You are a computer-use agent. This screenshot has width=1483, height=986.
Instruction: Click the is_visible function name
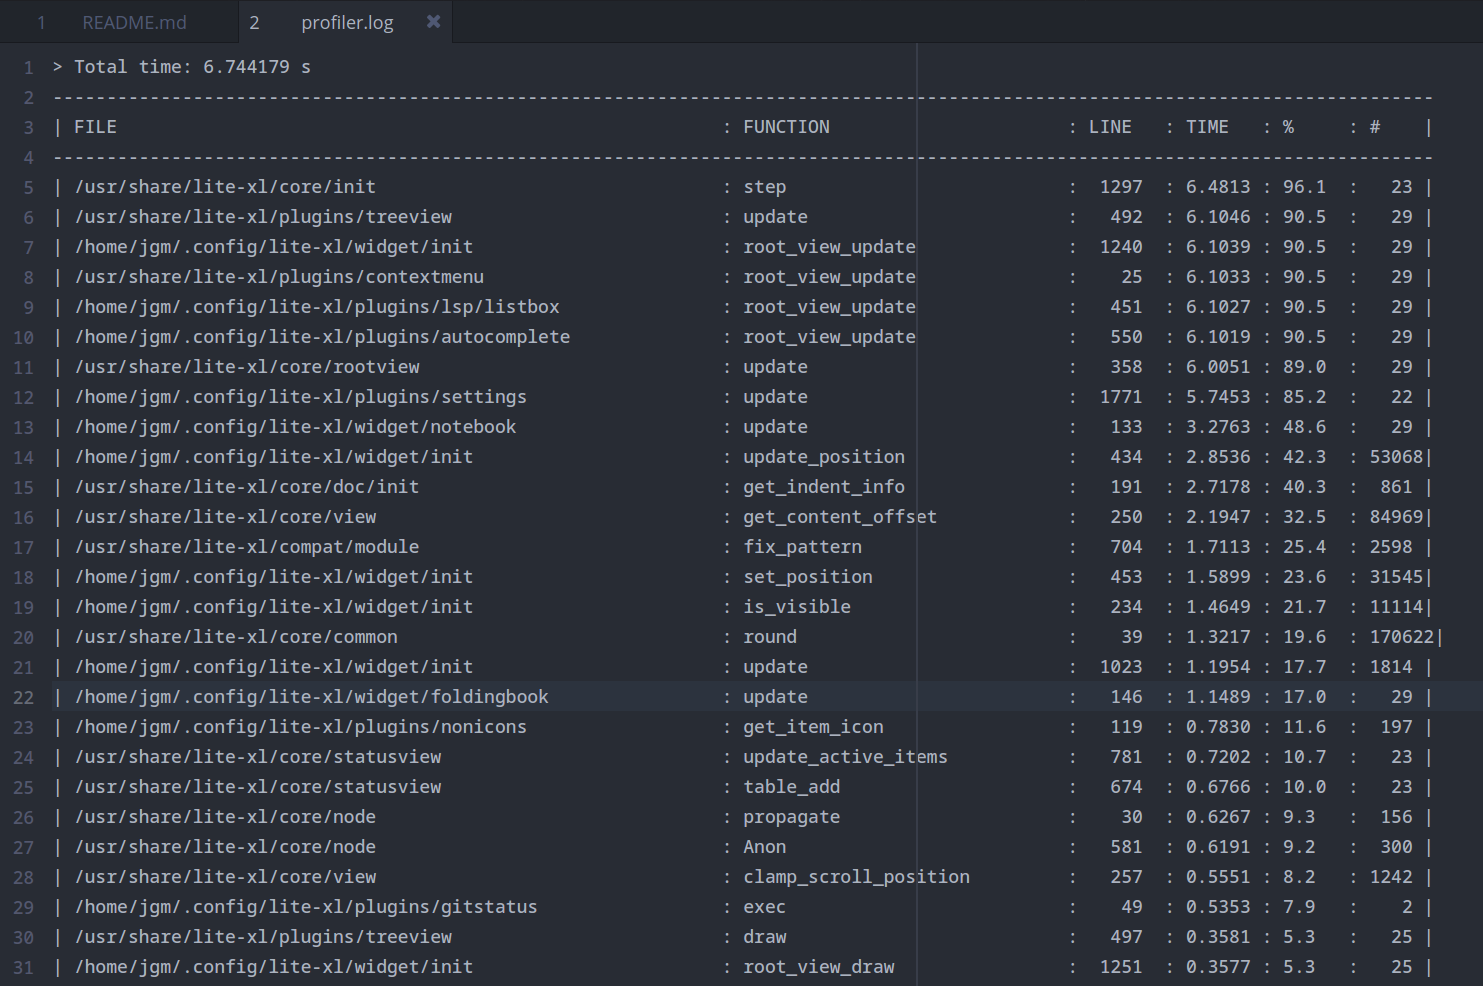coord(797,607)
